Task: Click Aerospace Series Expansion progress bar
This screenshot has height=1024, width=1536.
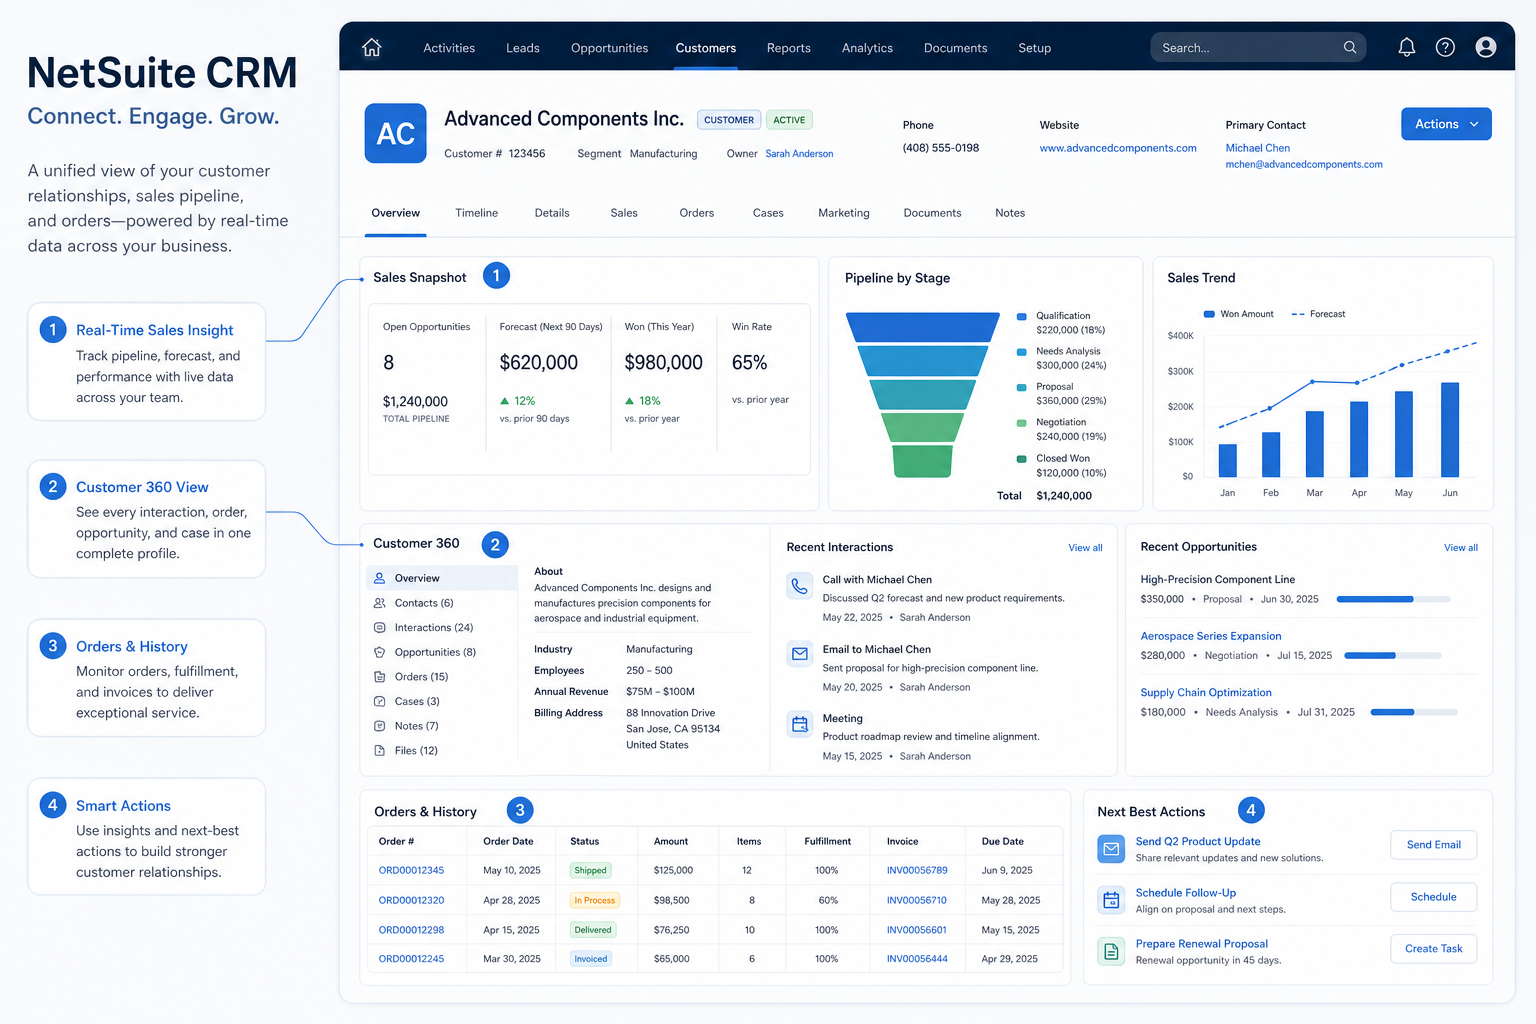Action: click(1393, 656)
